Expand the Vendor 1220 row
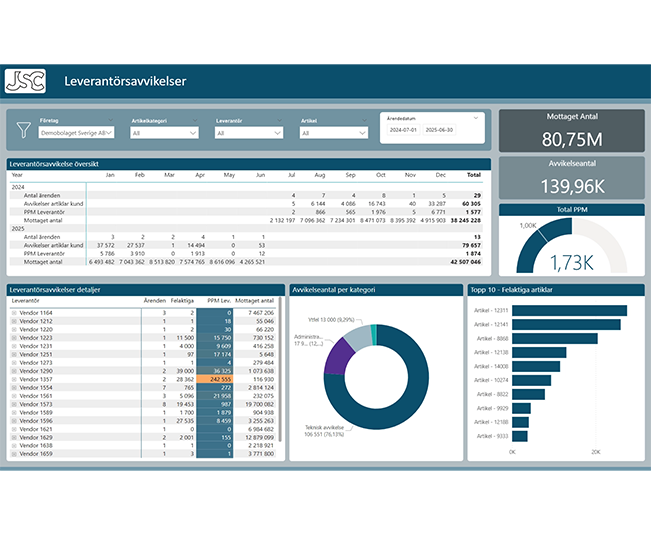 [14, 330]
